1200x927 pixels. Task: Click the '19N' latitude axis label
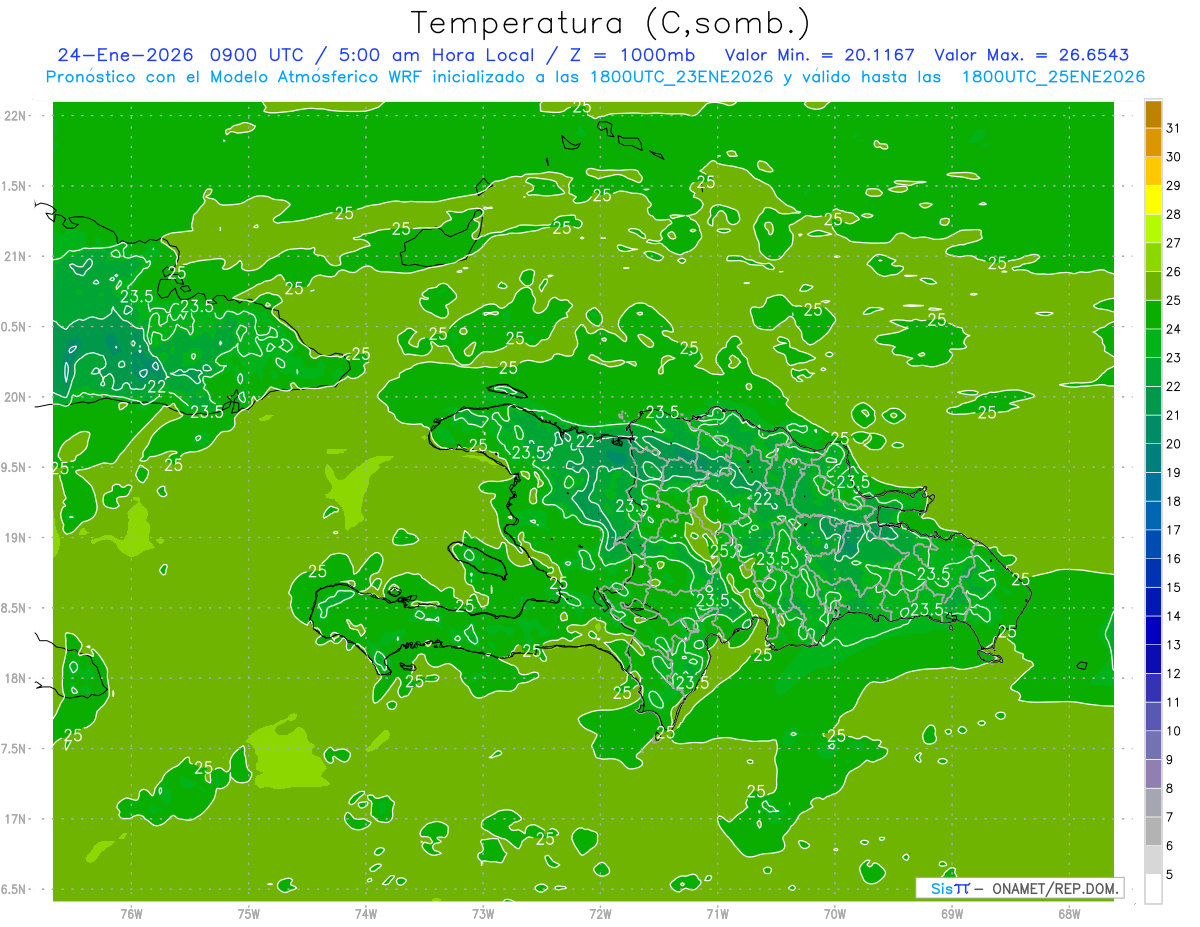point(15,538)
